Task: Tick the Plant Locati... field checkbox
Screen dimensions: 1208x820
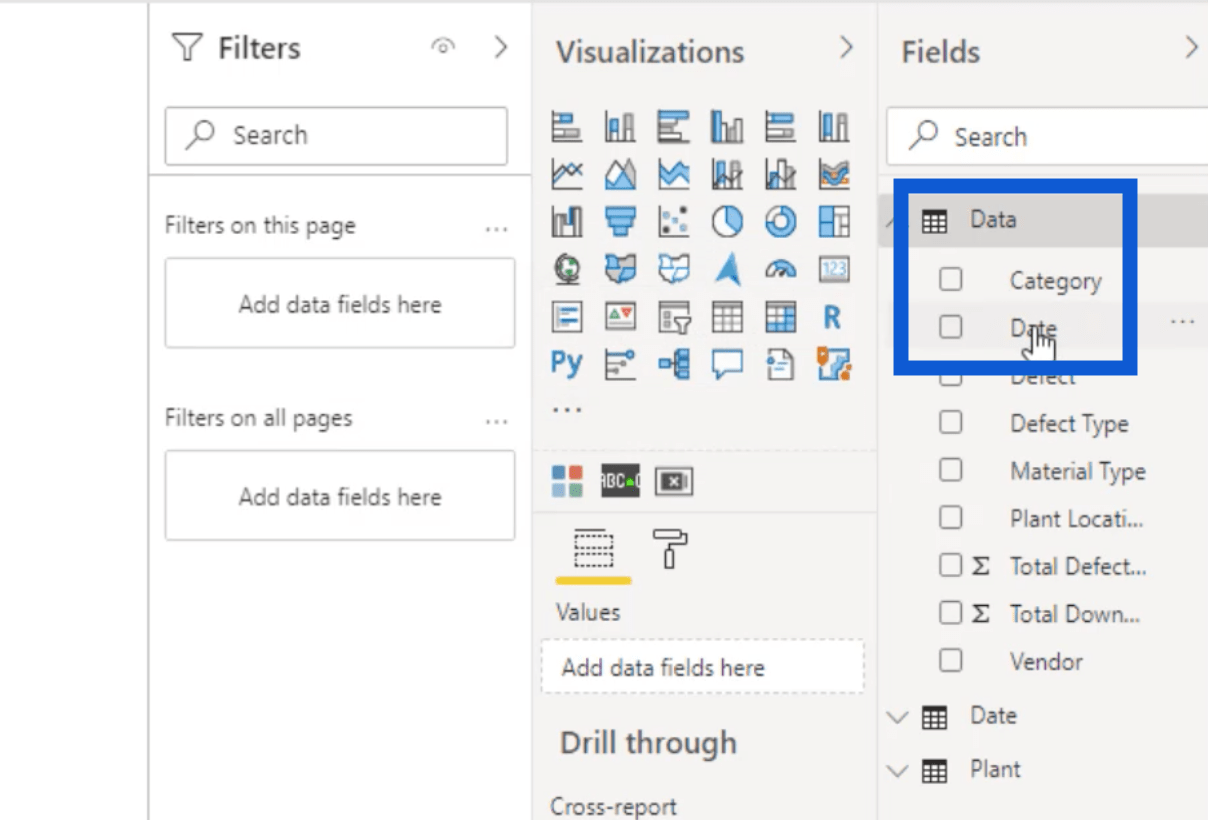Action: (950, 518)
